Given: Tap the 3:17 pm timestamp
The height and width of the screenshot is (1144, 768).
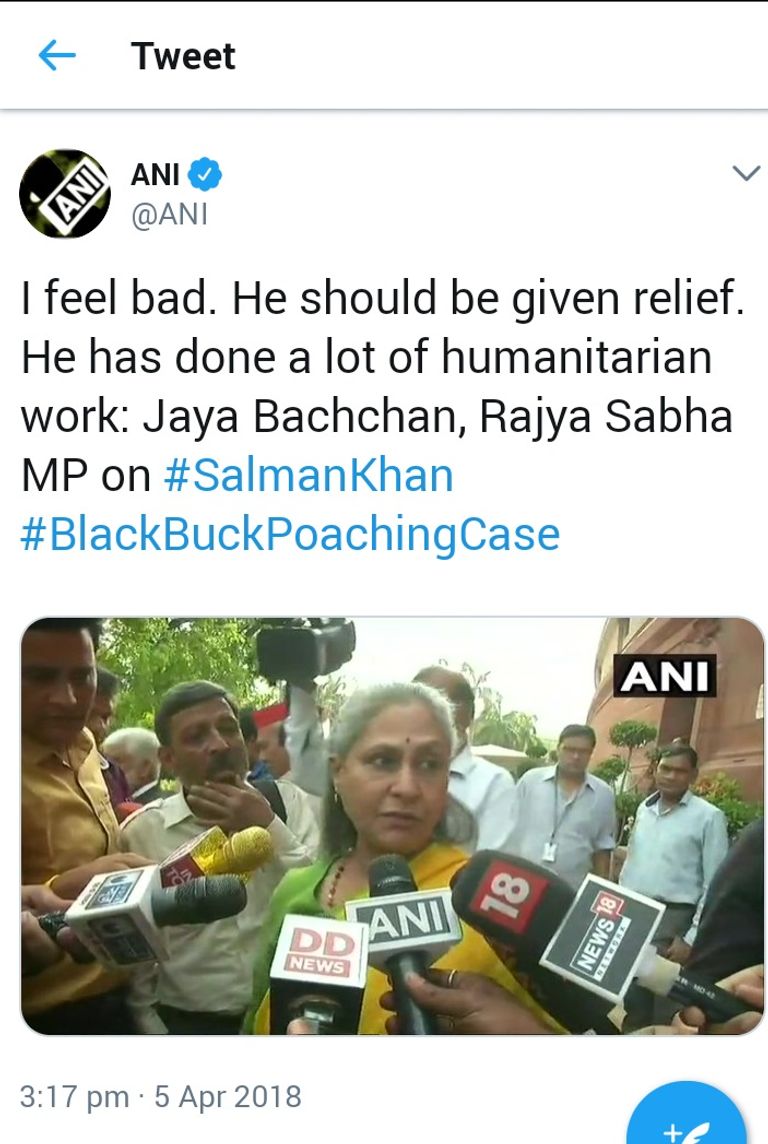Looking at the screenshot, I should point(74,1097).
